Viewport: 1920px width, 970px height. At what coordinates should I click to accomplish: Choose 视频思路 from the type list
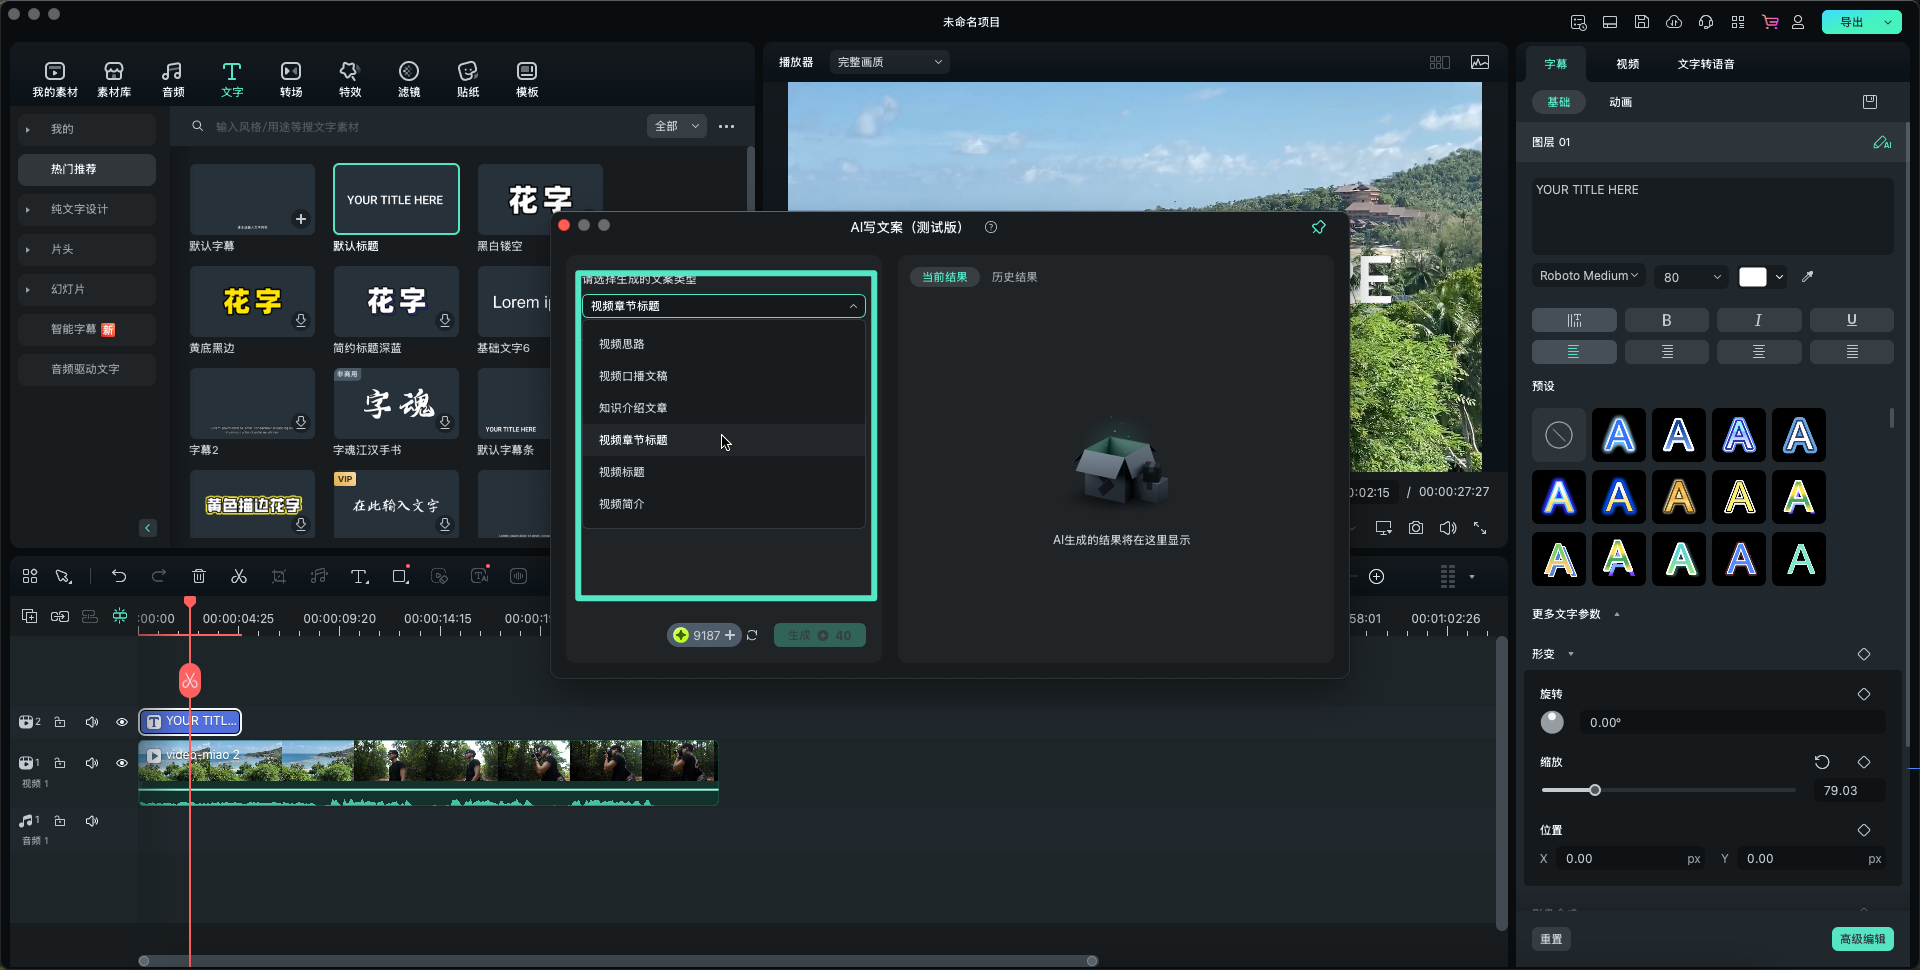[x=724, y=344]
